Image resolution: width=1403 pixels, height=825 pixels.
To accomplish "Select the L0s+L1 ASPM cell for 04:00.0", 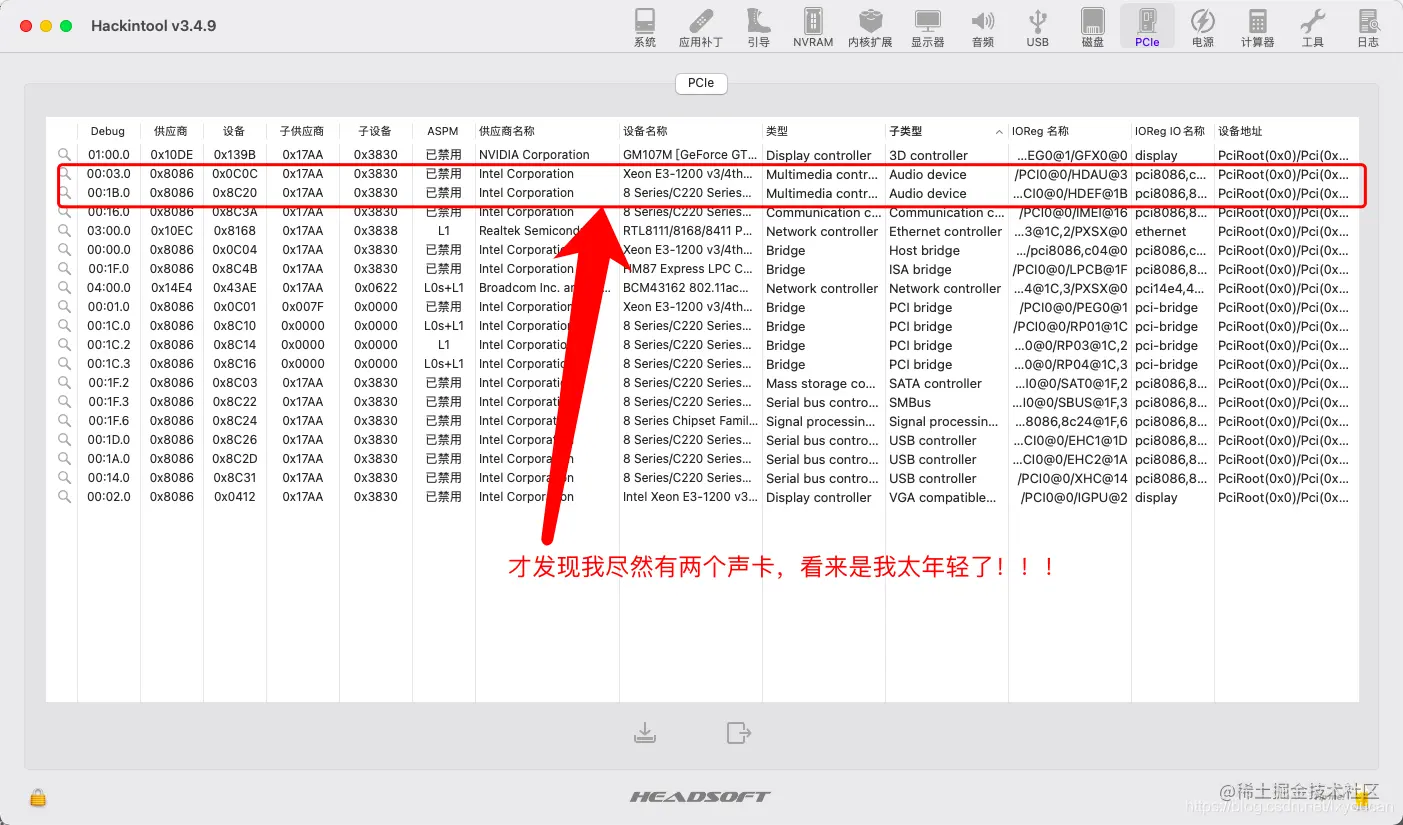I will coord(443,288).
